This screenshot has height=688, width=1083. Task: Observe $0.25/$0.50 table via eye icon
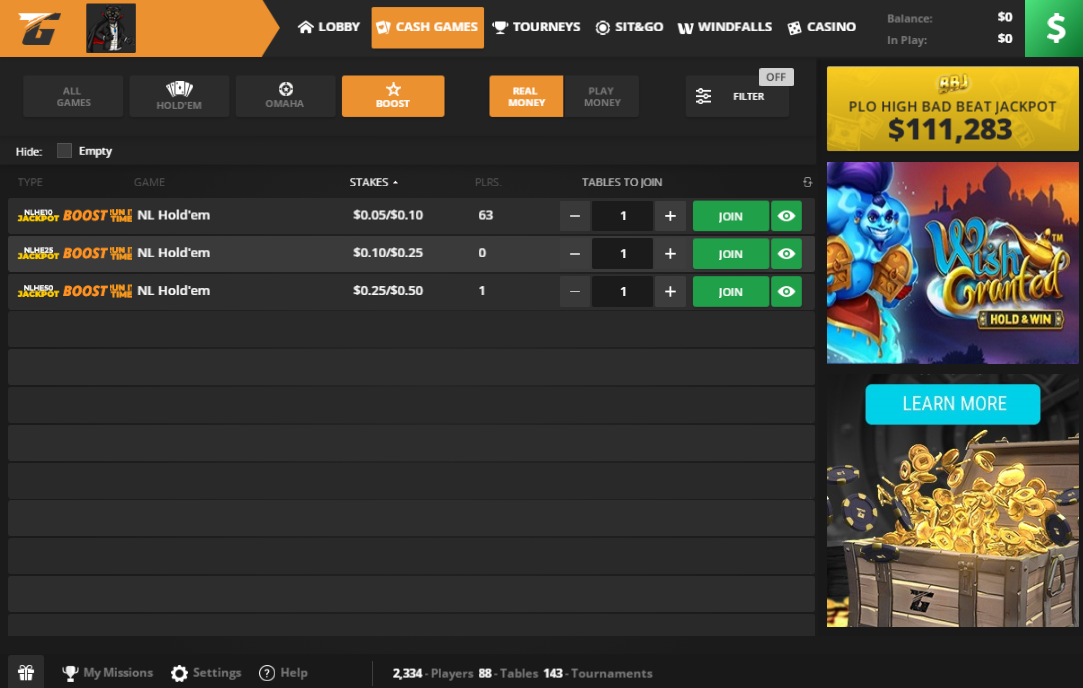point(786,292)
